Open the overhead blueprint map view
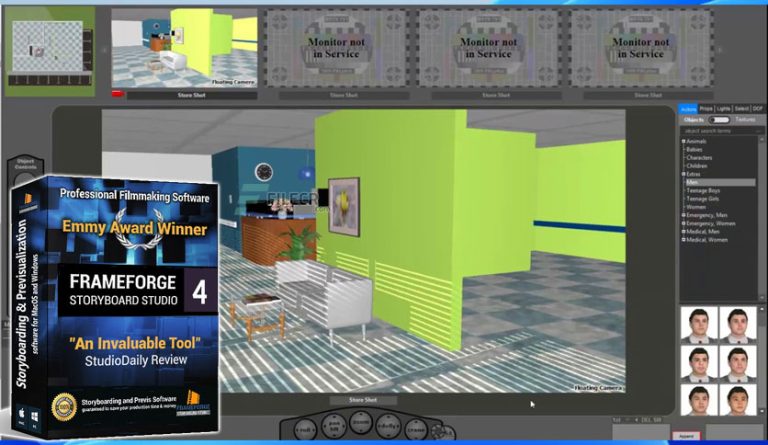Image resolution: width=768 pixels, height=445 pixels. [49, 51]
